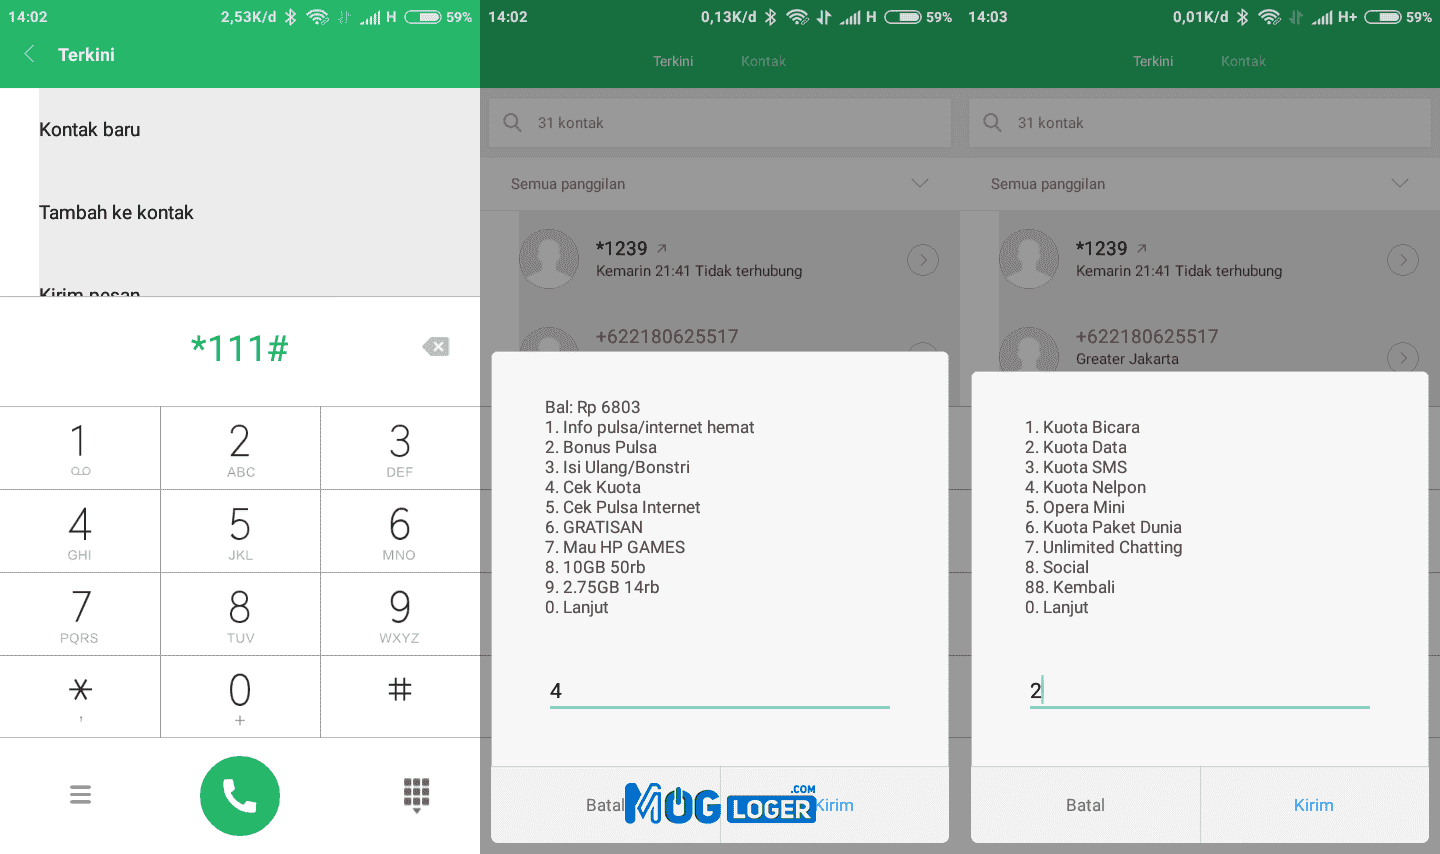The width and height of the screenshot is (1440, 854).
Task: Tap the green call button
Action: point(240,795)
